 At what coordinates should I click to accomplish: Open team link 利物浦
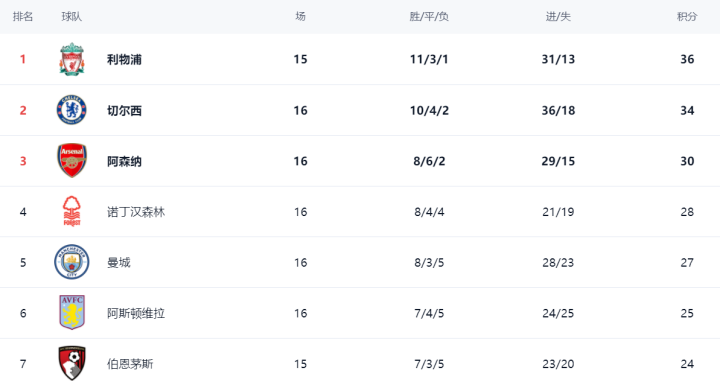point(124,59)
